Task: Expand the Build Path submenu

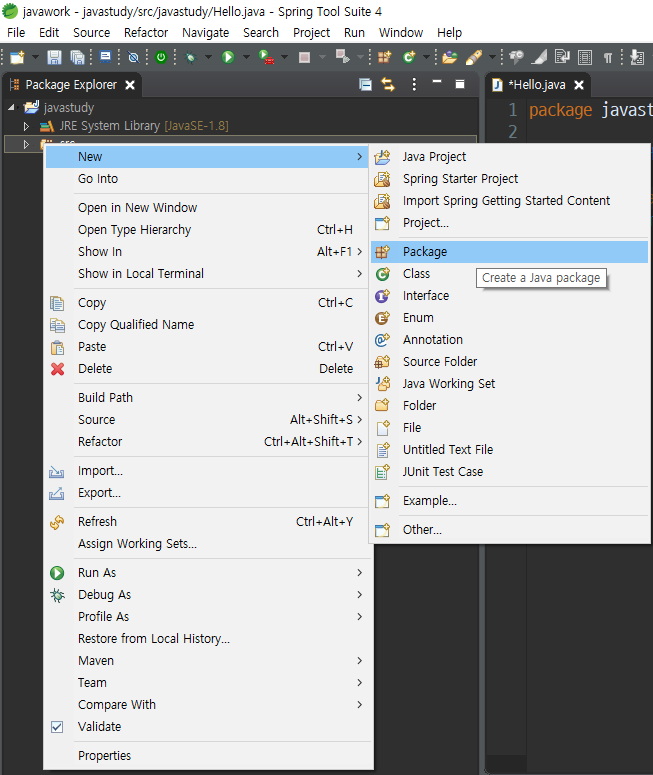Action: (207, 398)
